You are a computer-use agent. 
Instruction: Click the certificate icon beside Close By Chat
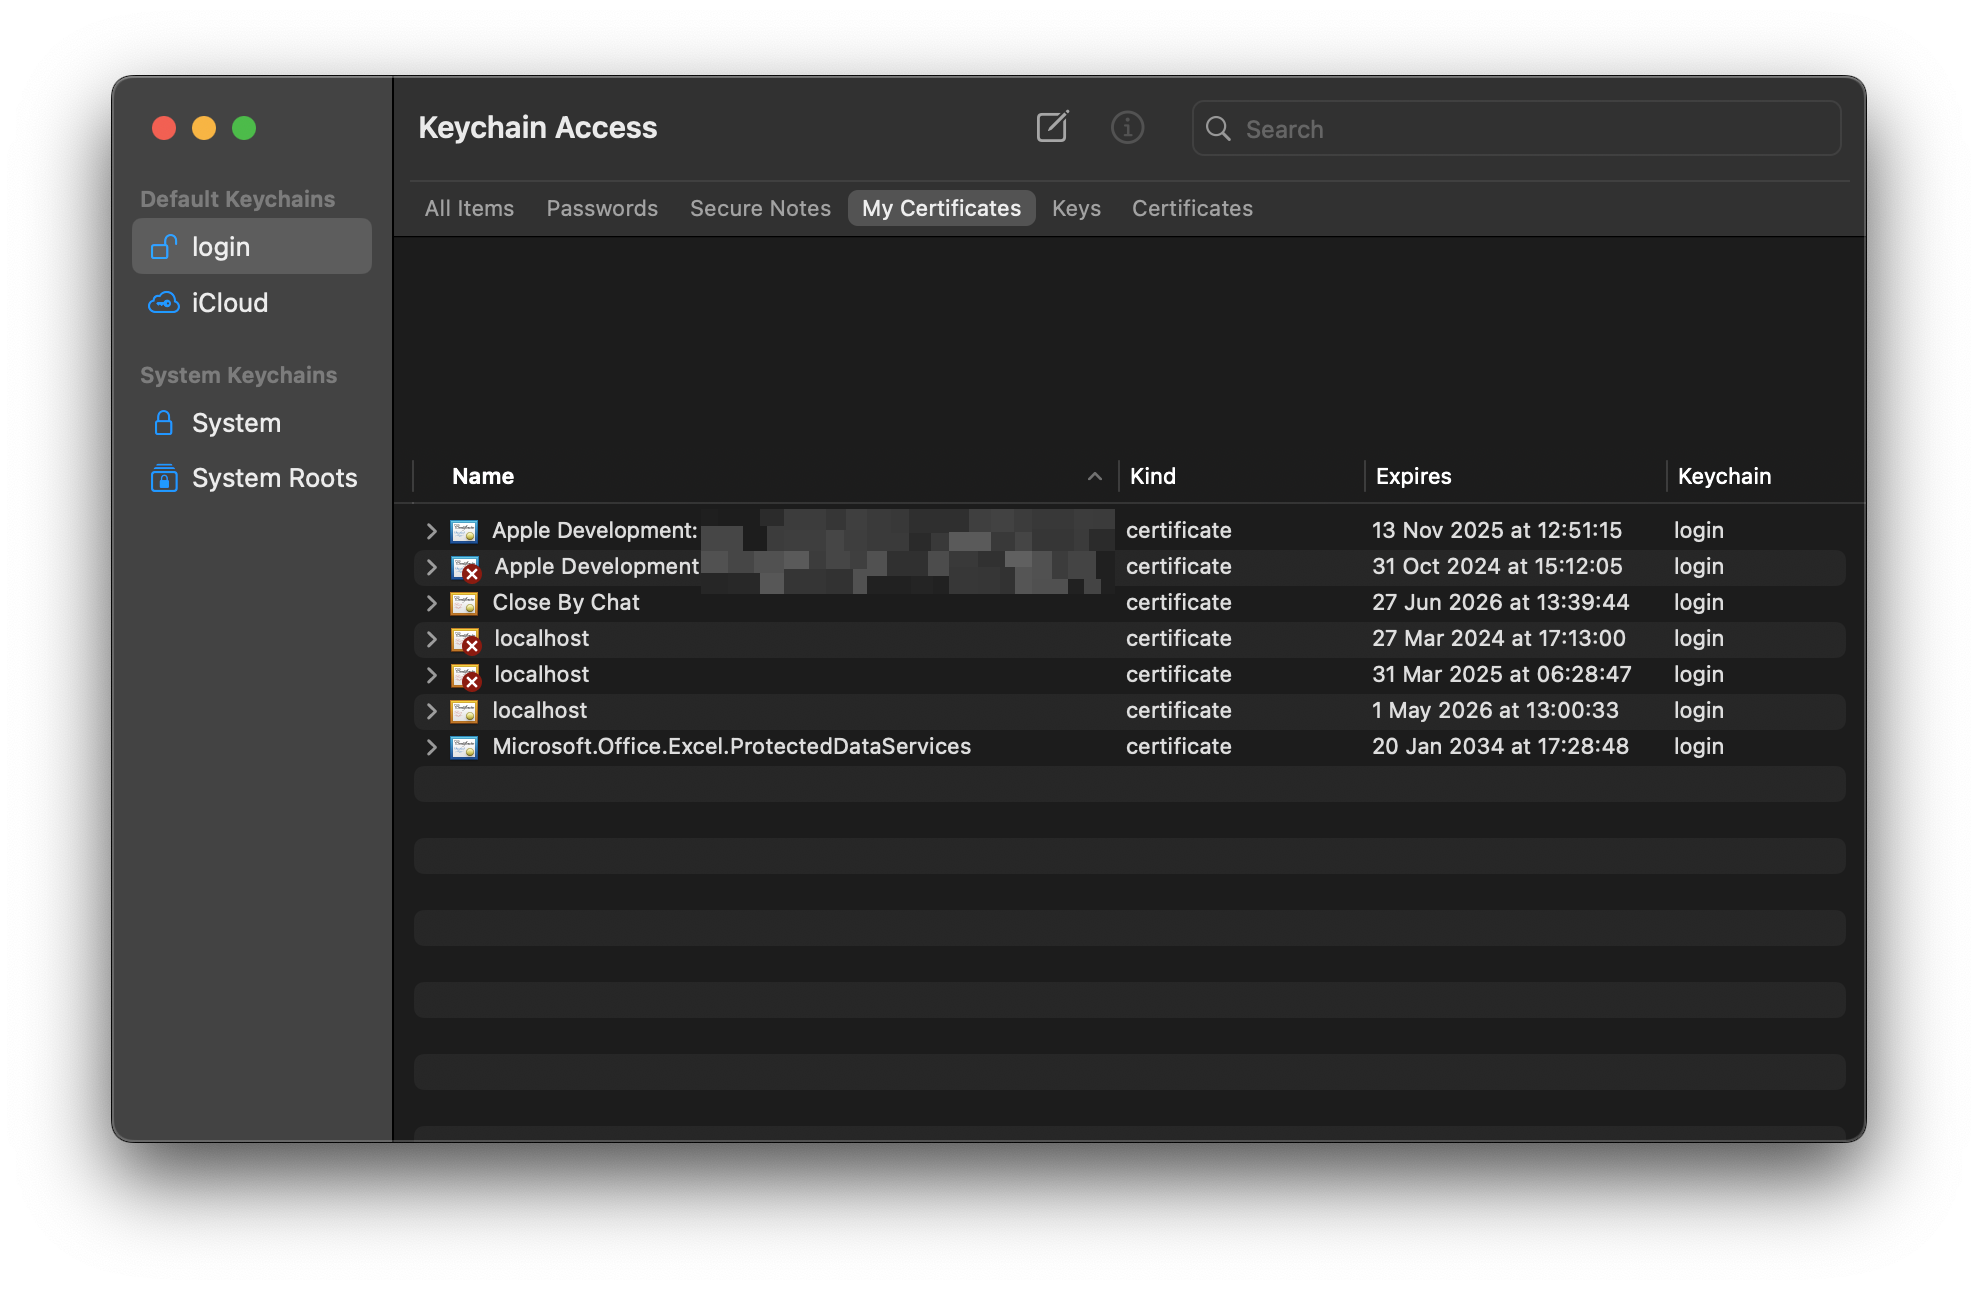tap(464, 602)
